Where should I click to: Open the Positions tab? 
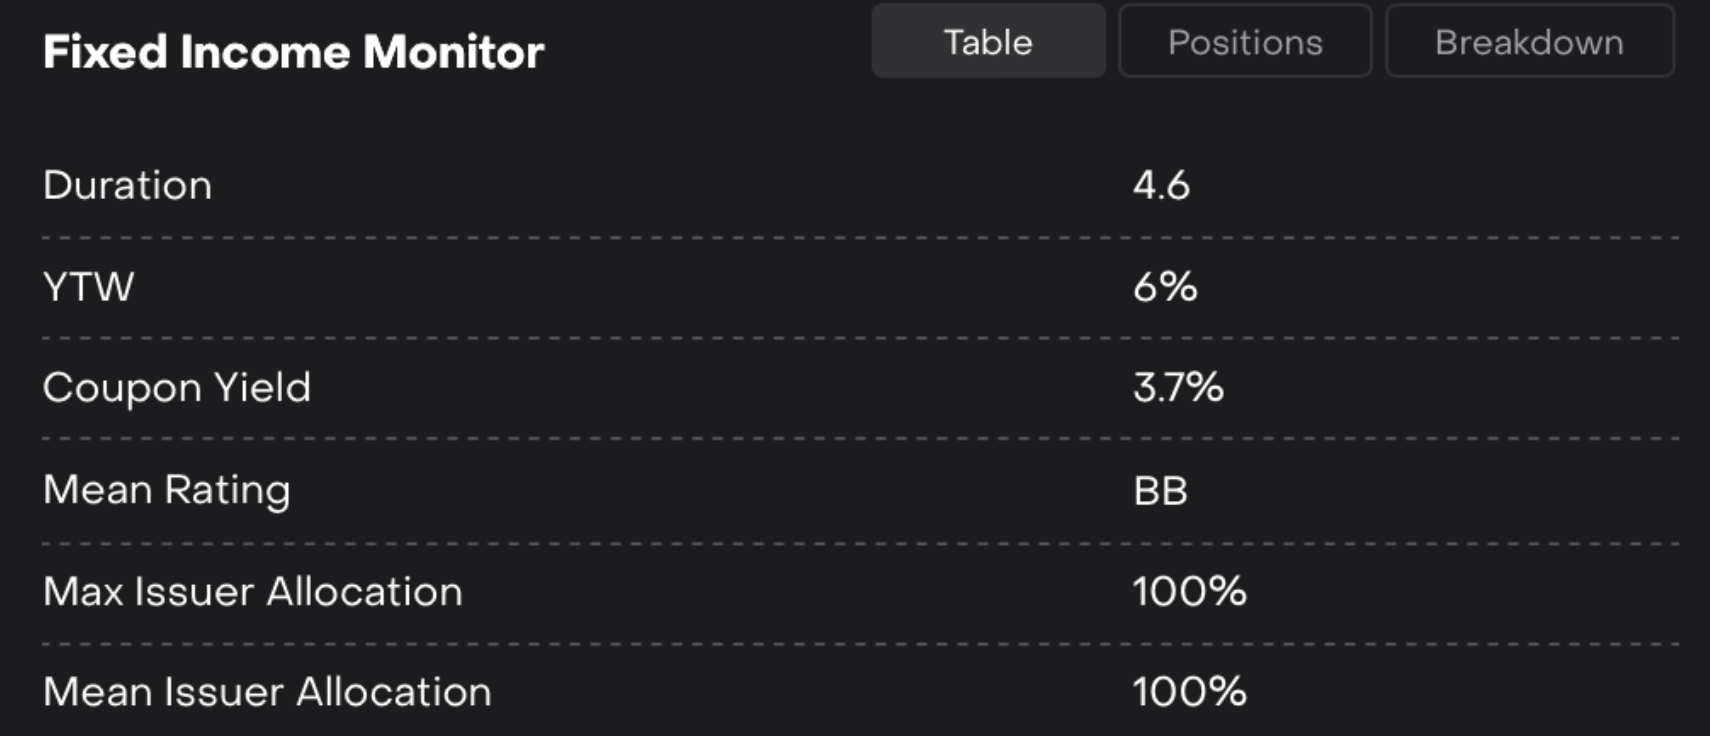(x=1245, y=42)
